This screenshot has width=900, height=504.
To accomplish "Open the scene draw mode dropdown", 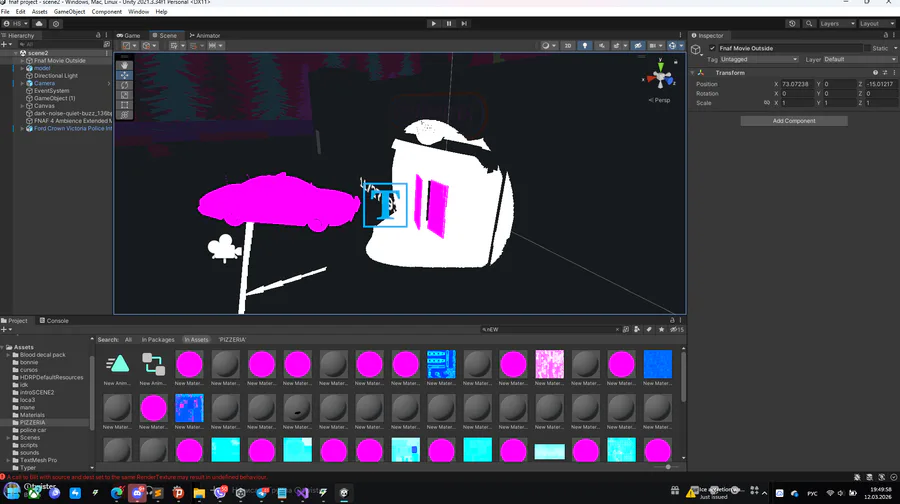I will (548, 46).
